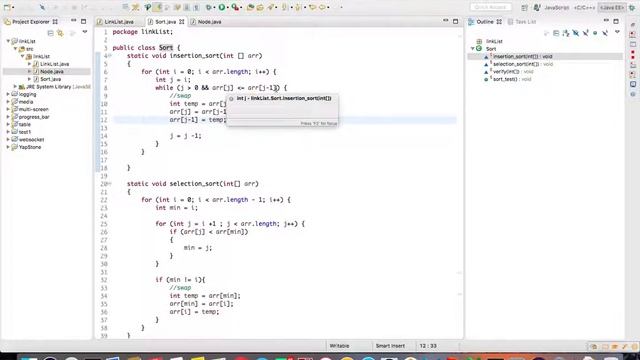Click the External Tools run icon
Screen dimensions: 640x360
click(x=235, y=7)
